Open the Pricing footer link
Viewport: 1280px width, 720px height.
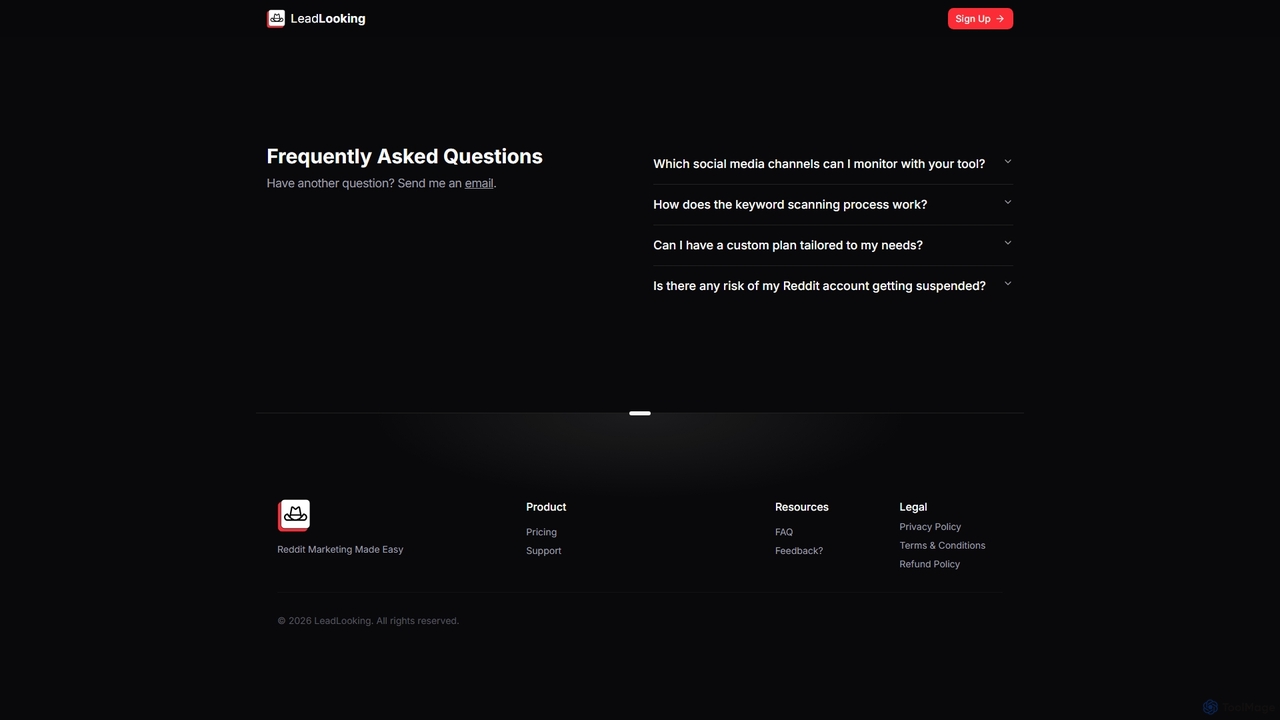[x=541, y=532]
